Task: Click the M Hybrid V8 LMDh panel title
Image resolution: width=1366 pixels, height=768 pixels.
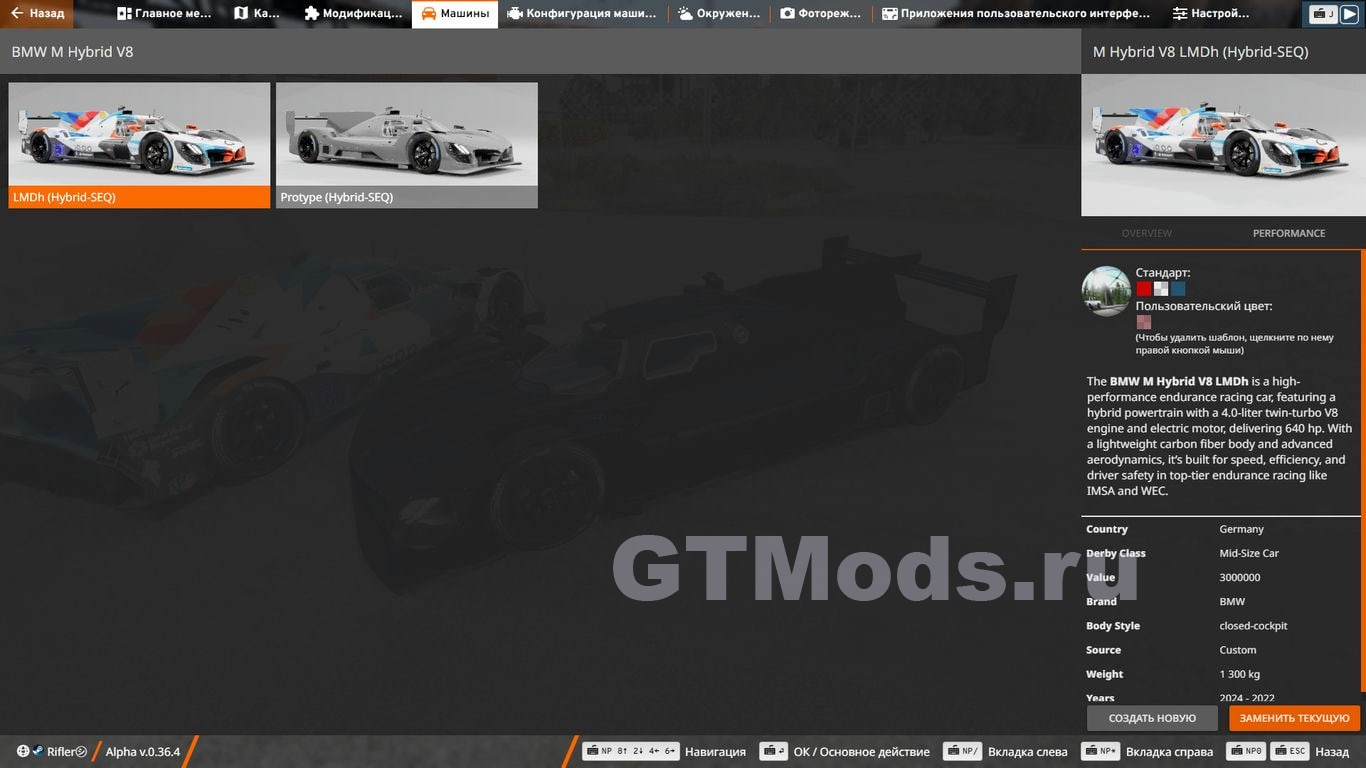Action: coord(1200,51)
